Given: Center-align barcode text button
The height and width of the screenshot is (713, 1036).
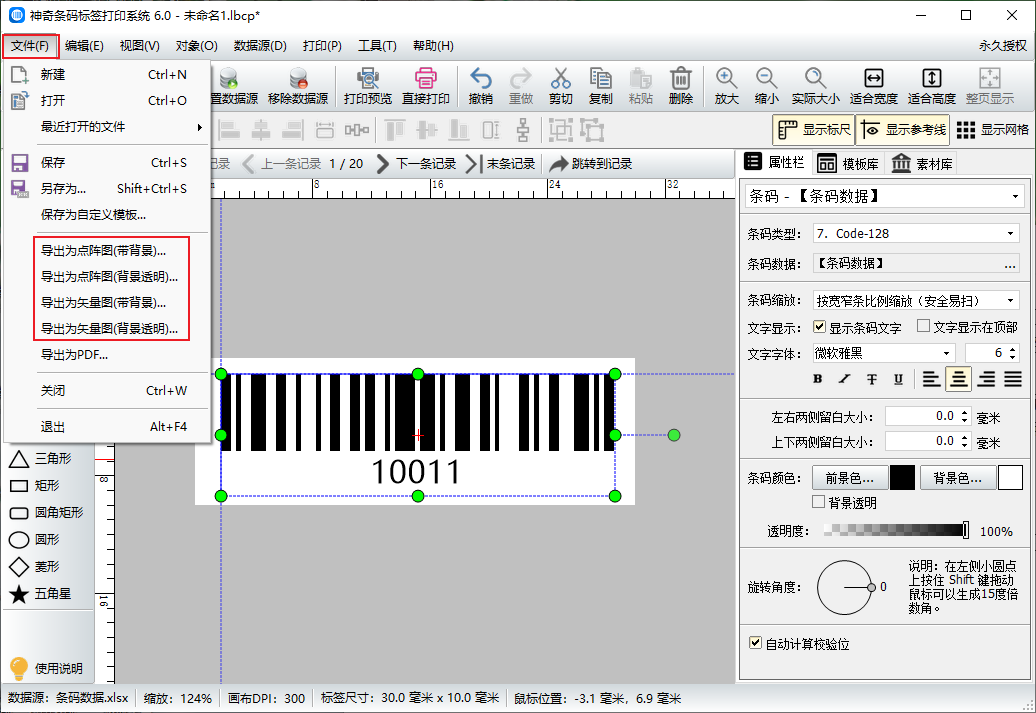Looking at the screenshot, I should point(959,379).
